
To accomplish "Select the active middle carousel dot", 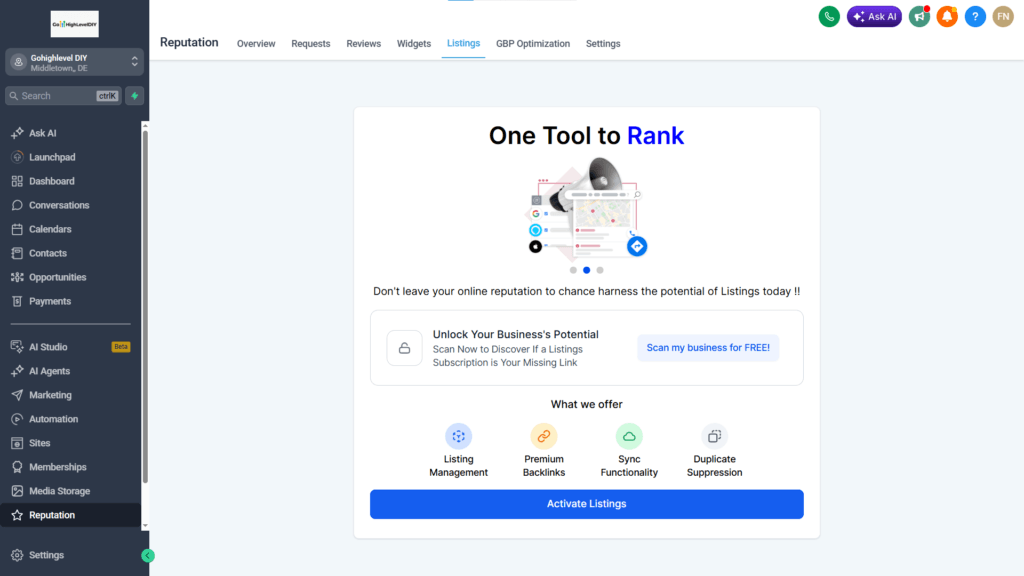I will click(x=586, y=270).
